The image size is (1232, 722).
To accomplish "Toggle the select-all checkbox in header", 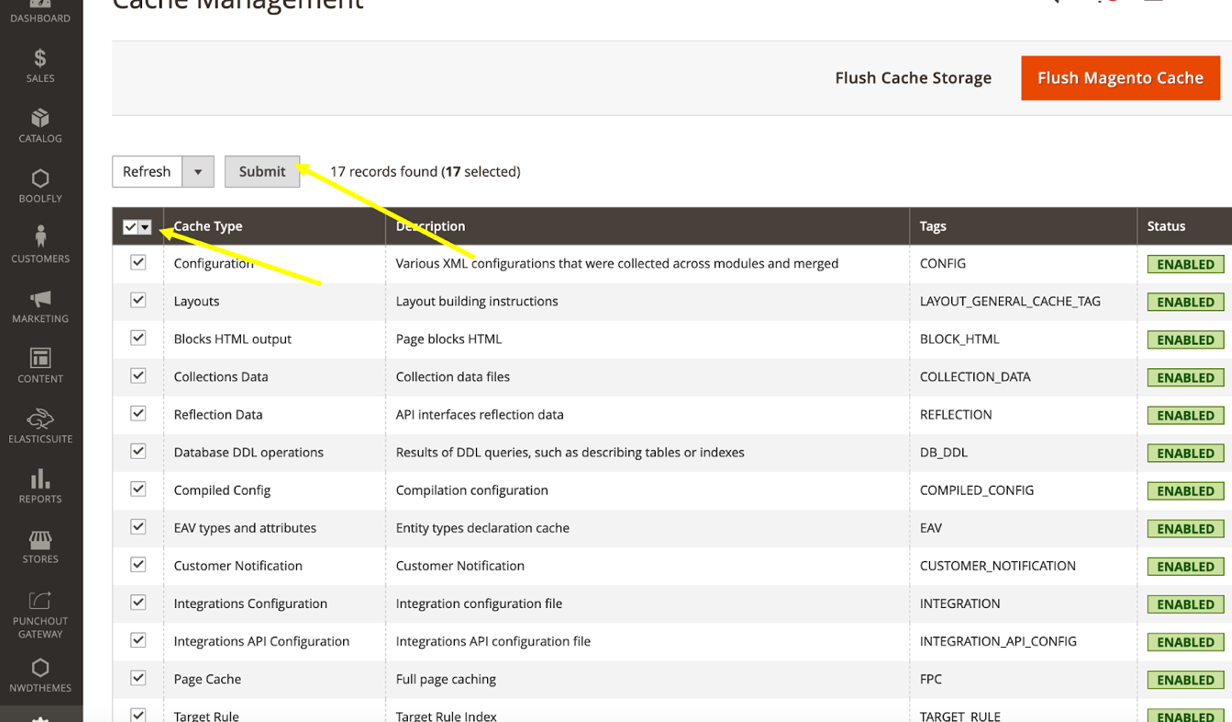I will 132,227.
